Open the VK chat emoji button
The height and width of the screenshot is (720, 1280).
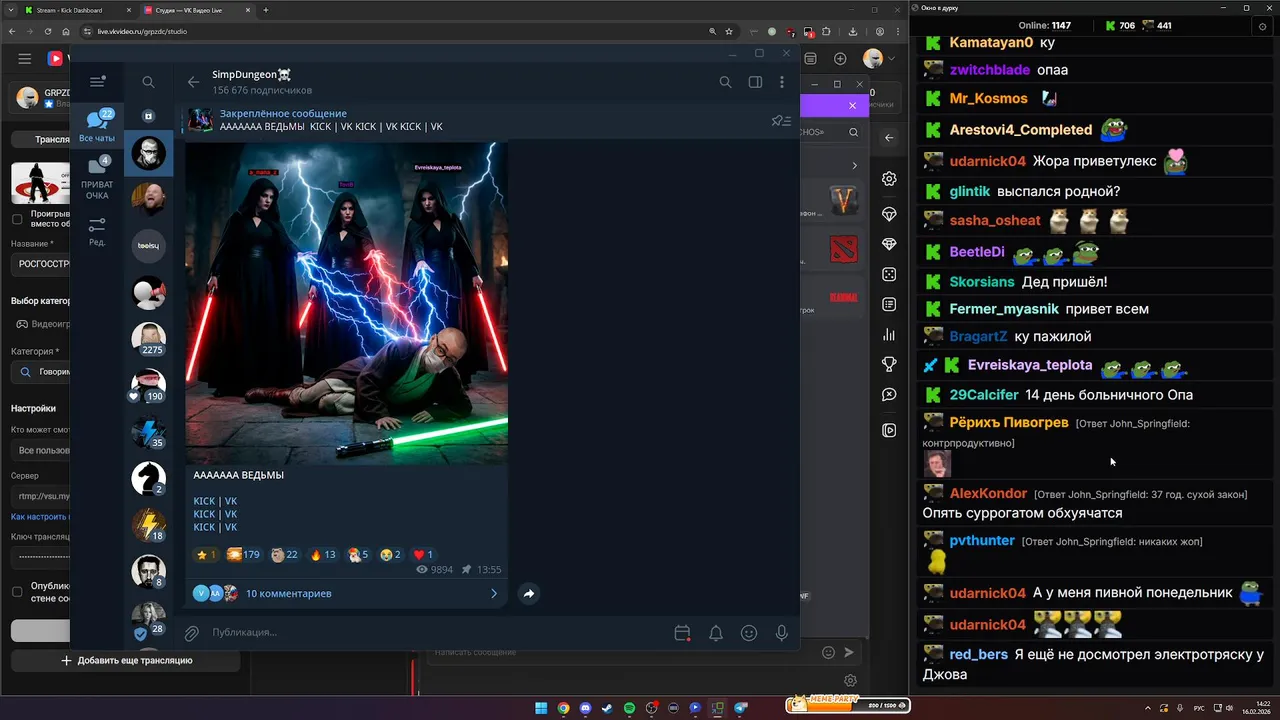(x=828, y=652)
